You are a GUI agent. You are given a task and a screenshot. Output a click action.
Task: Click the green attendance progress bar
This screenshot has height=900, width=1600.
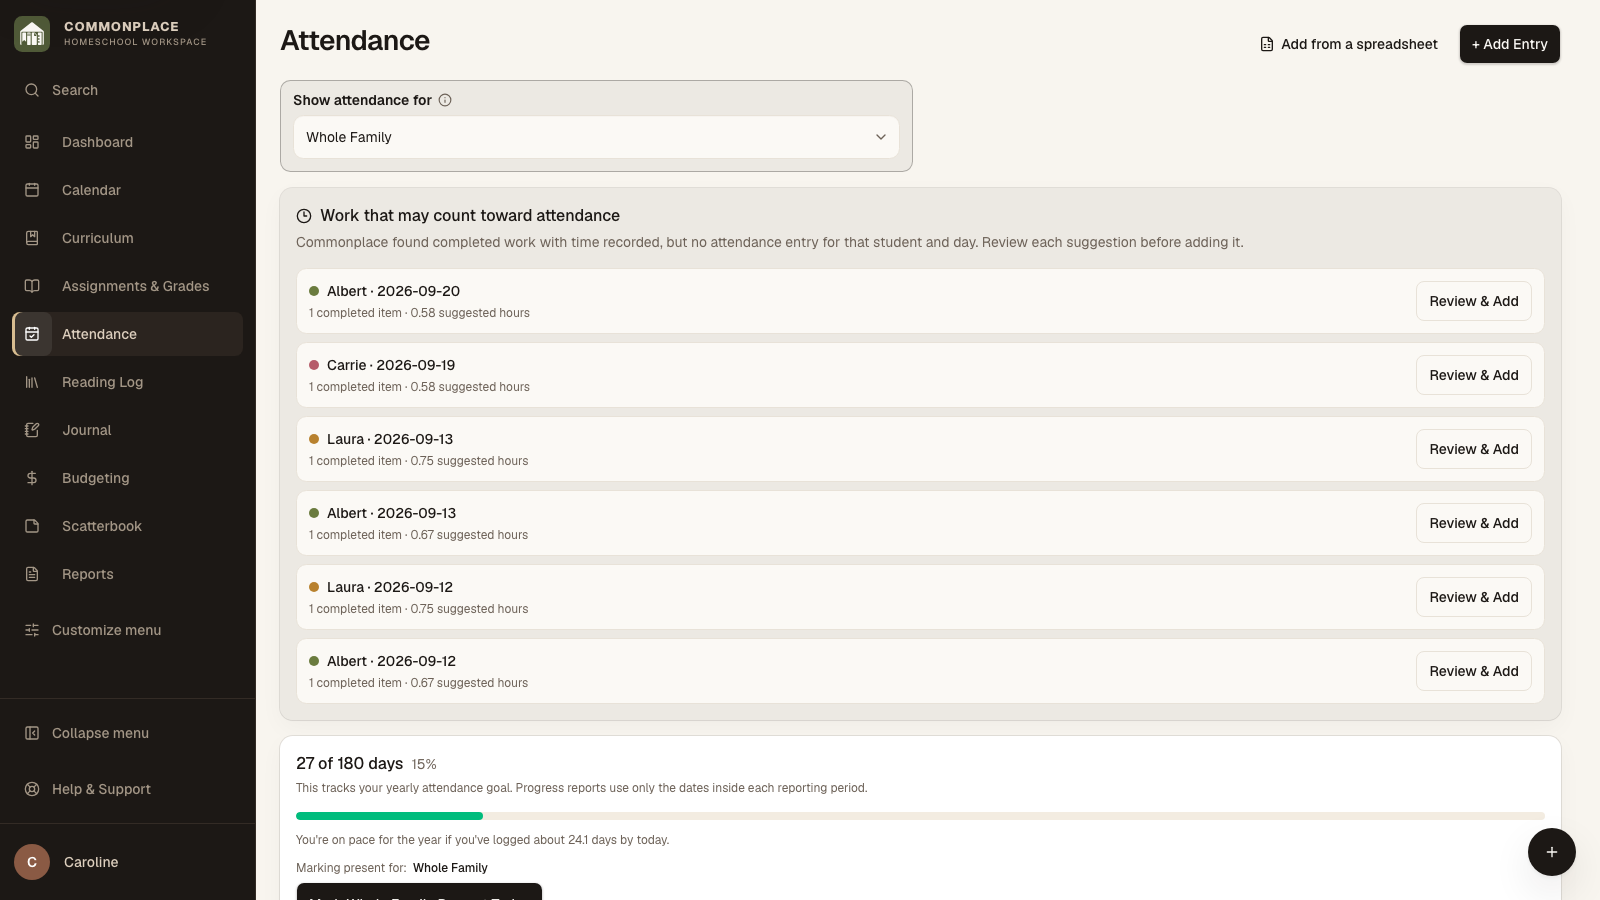pyautogui.click(x=389, y=816)
